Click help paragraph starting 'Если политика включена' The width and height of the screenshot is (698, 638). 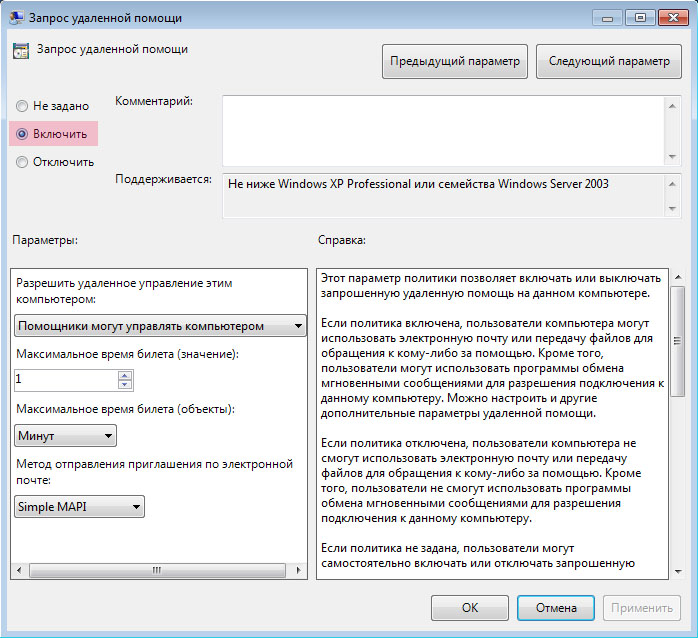(492, 368)
